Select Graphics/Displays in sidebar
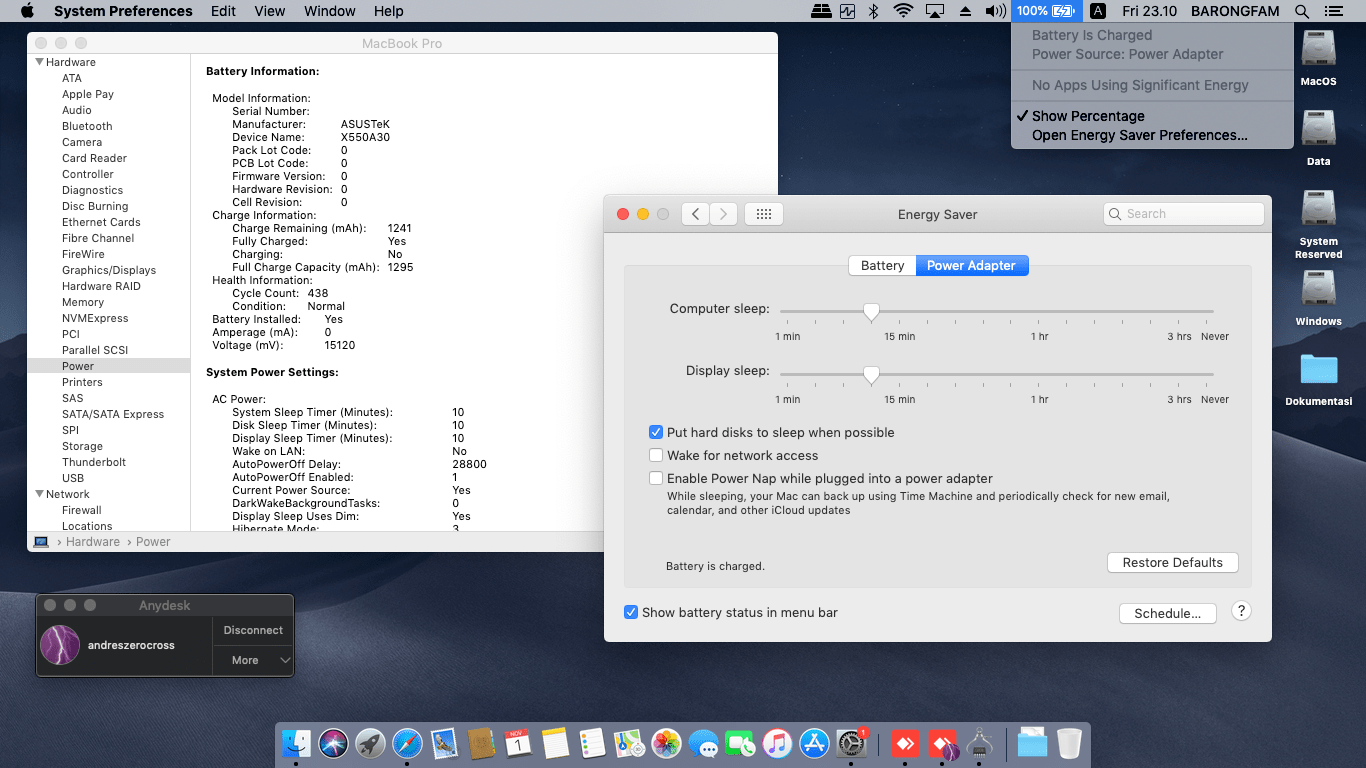 coord(109,270)
